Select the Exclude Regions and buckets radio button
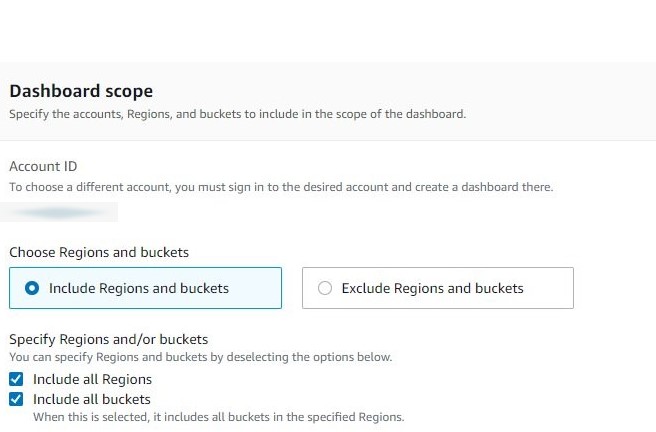656x432 pixels. tap(324, 288)
